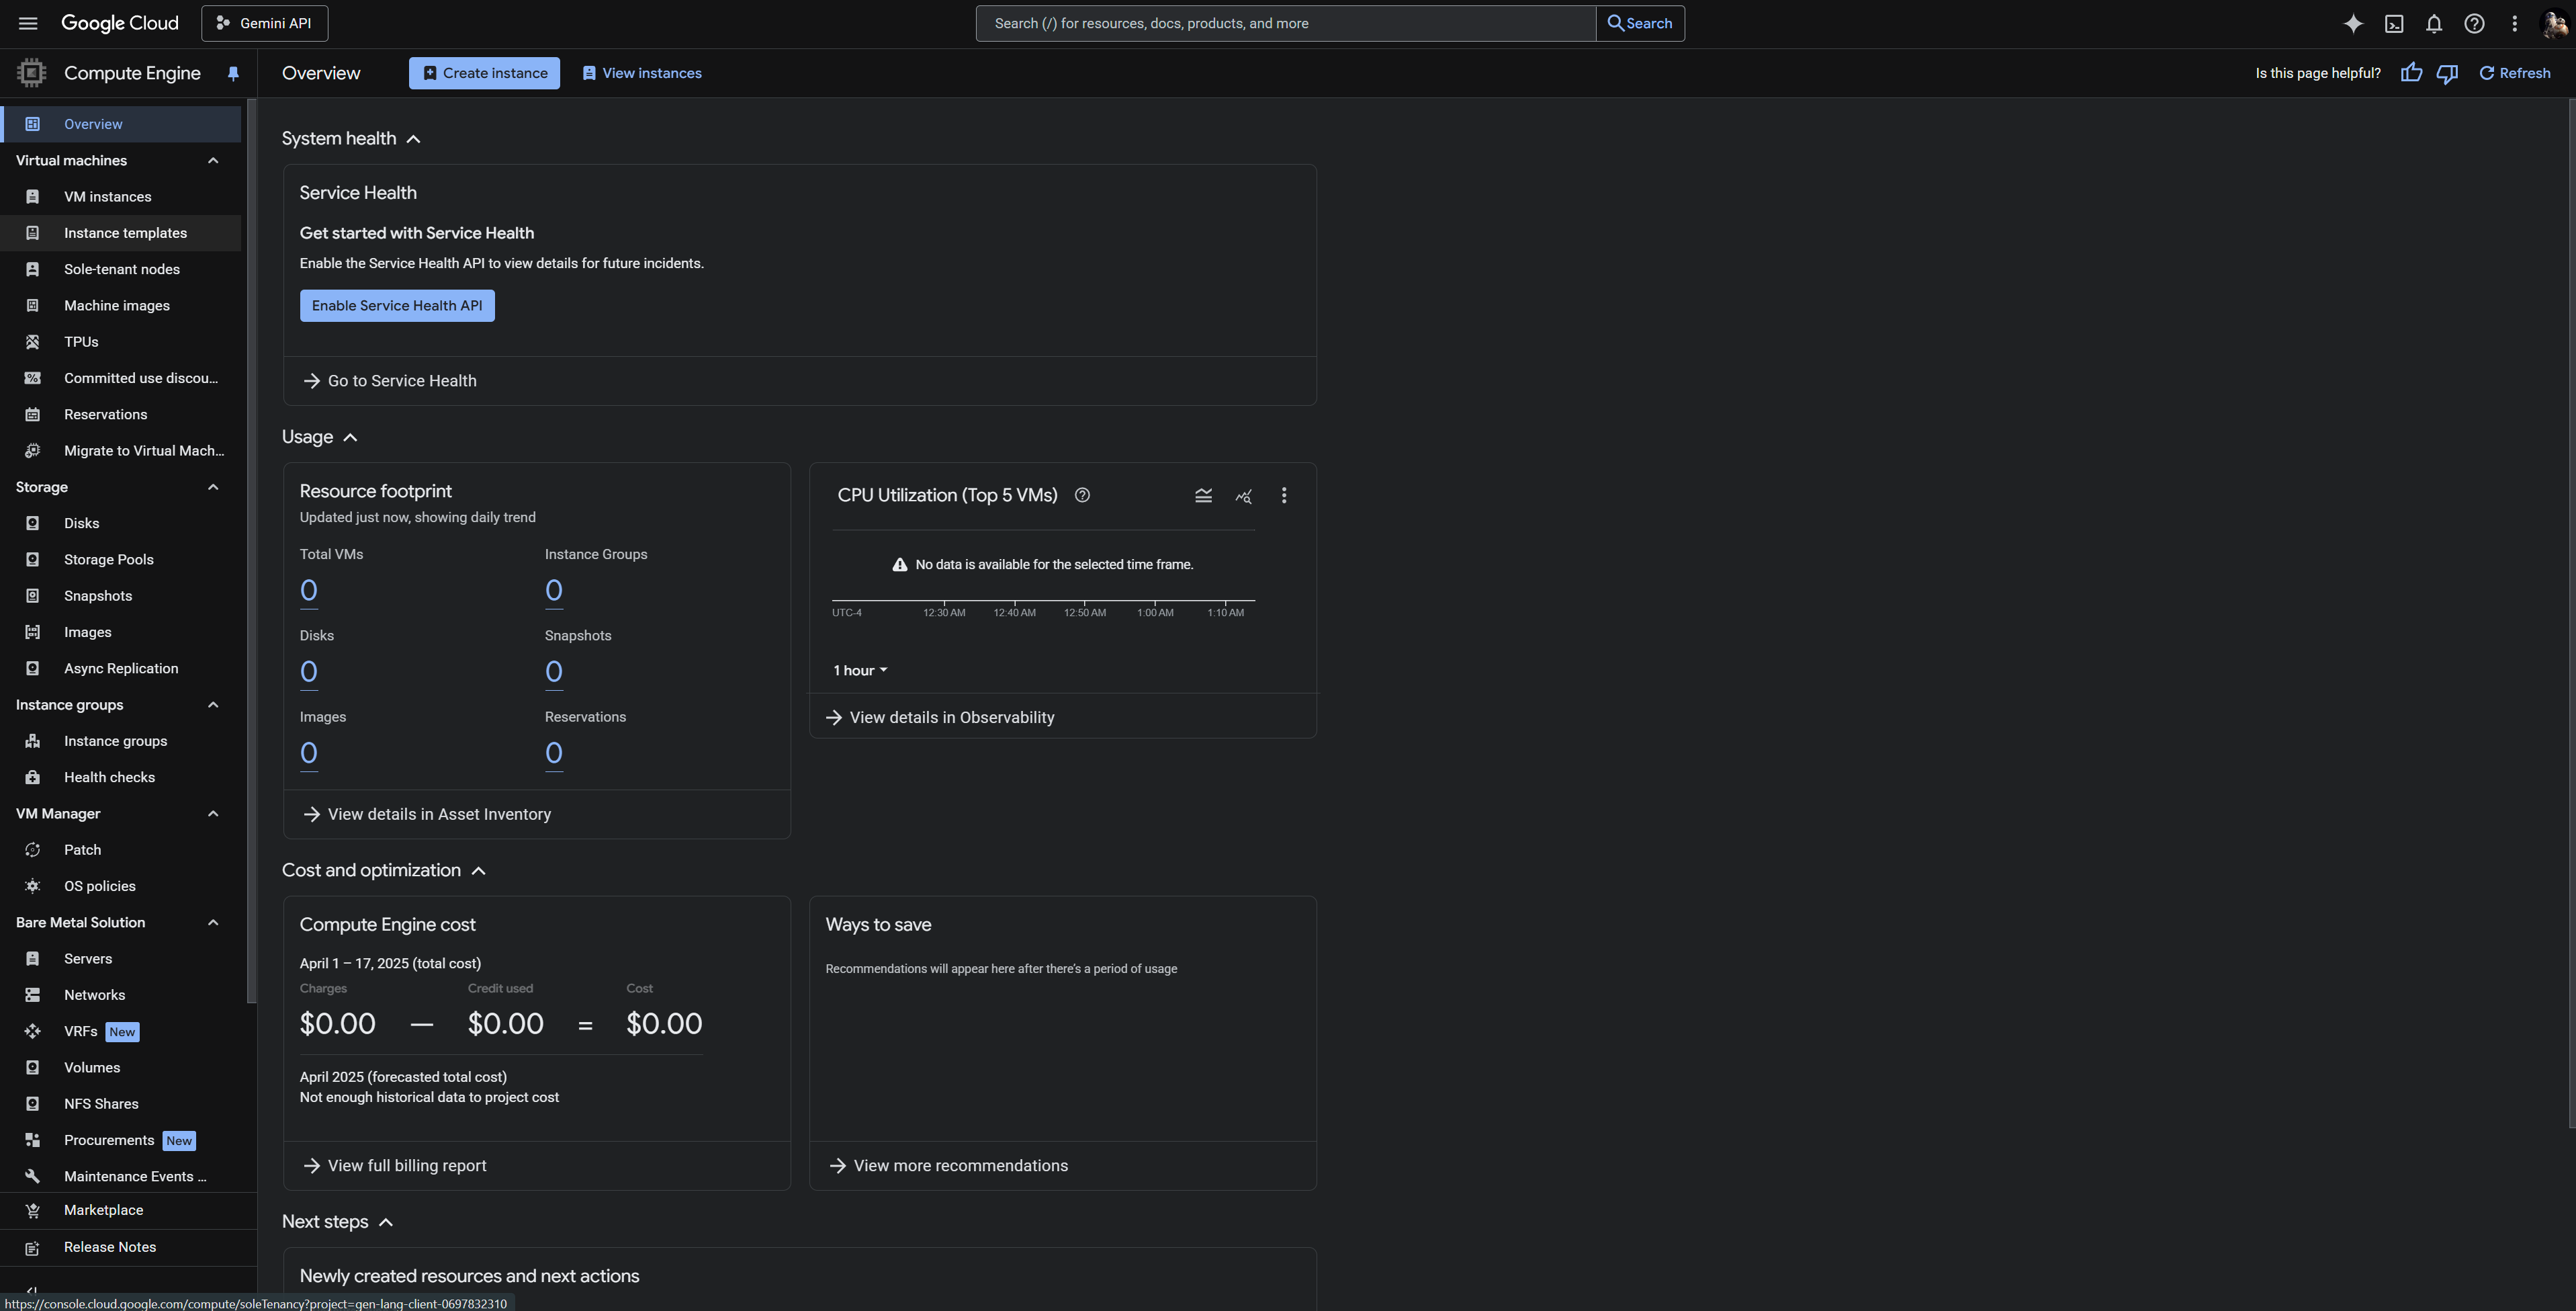Click the VRFs sidebar icon
The image size is (2576, 1311).
[x=32, y=1031]
